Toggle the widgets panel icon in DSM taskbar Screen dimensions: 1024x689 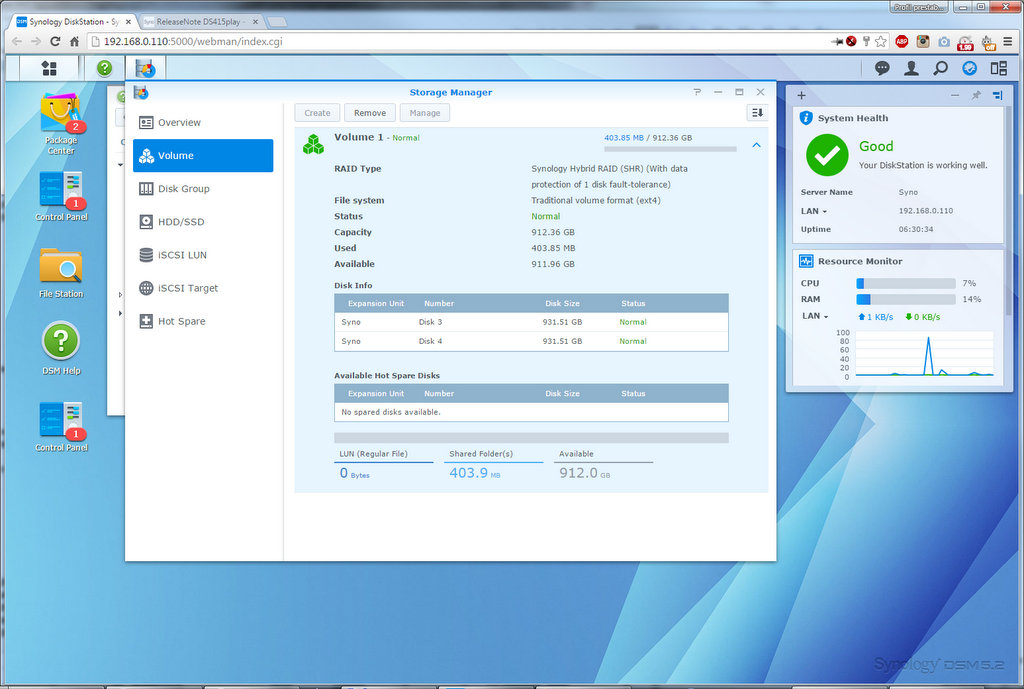pos(999,68)
